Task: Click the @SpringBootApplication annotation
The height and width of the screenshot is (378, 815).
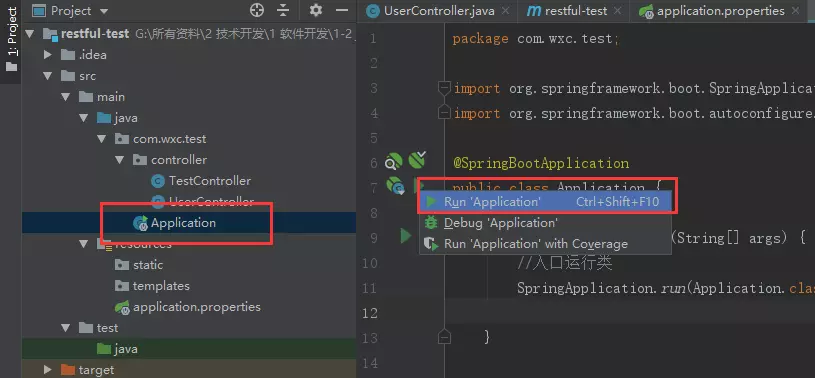Action: point(541,163)
